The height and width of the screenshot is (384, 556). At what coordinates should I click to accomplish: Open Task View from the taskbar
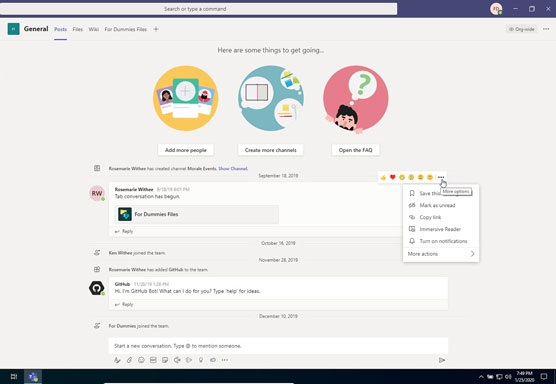click(14, 377)
